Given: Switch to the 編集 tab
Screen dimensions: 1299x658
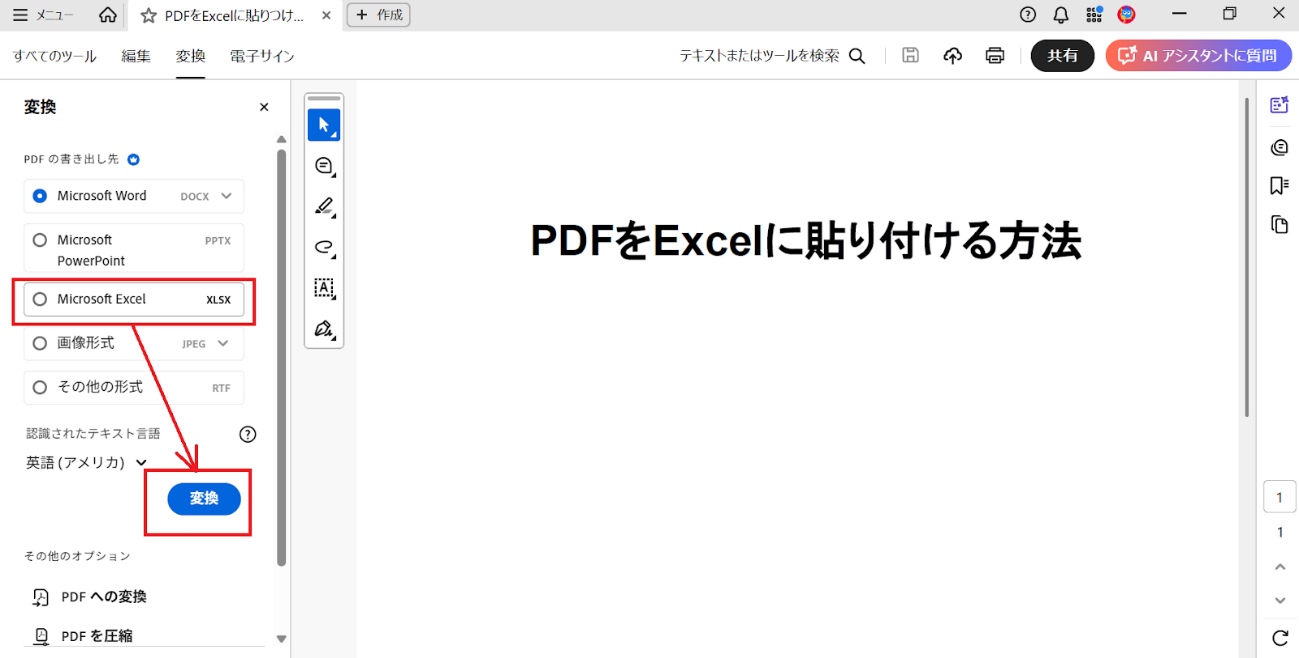Looking at the screenshot, I should coord(135,57).
